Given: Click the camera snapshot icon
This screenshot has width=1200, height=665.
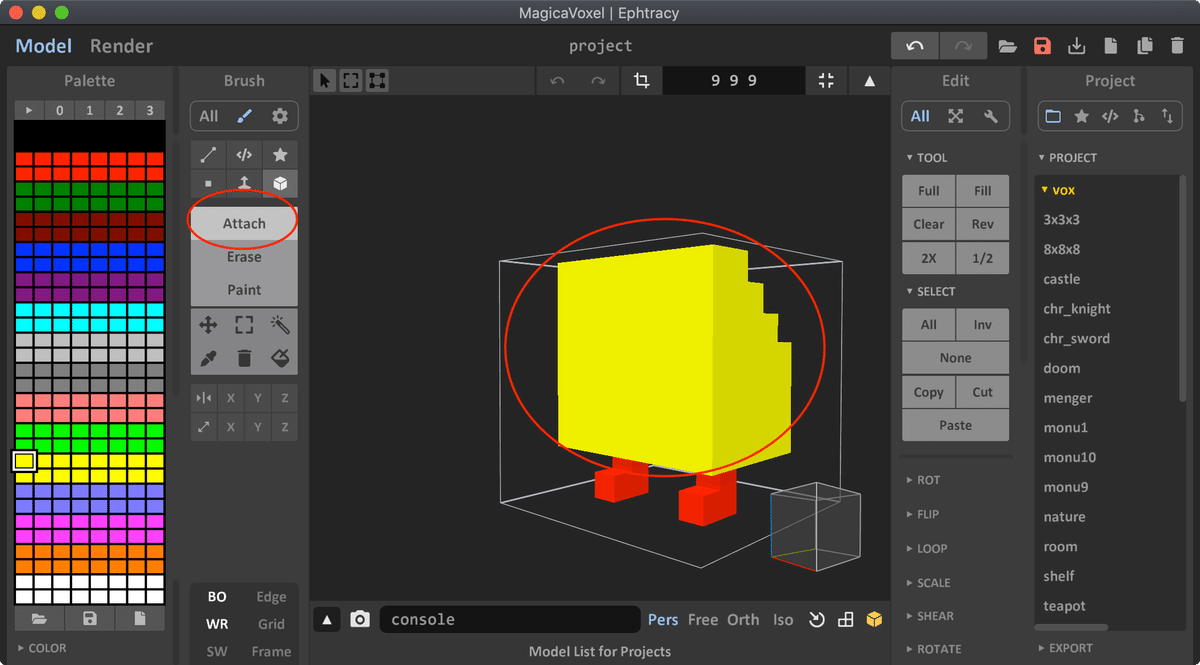Looking at the screenshot, I should 360,620.
